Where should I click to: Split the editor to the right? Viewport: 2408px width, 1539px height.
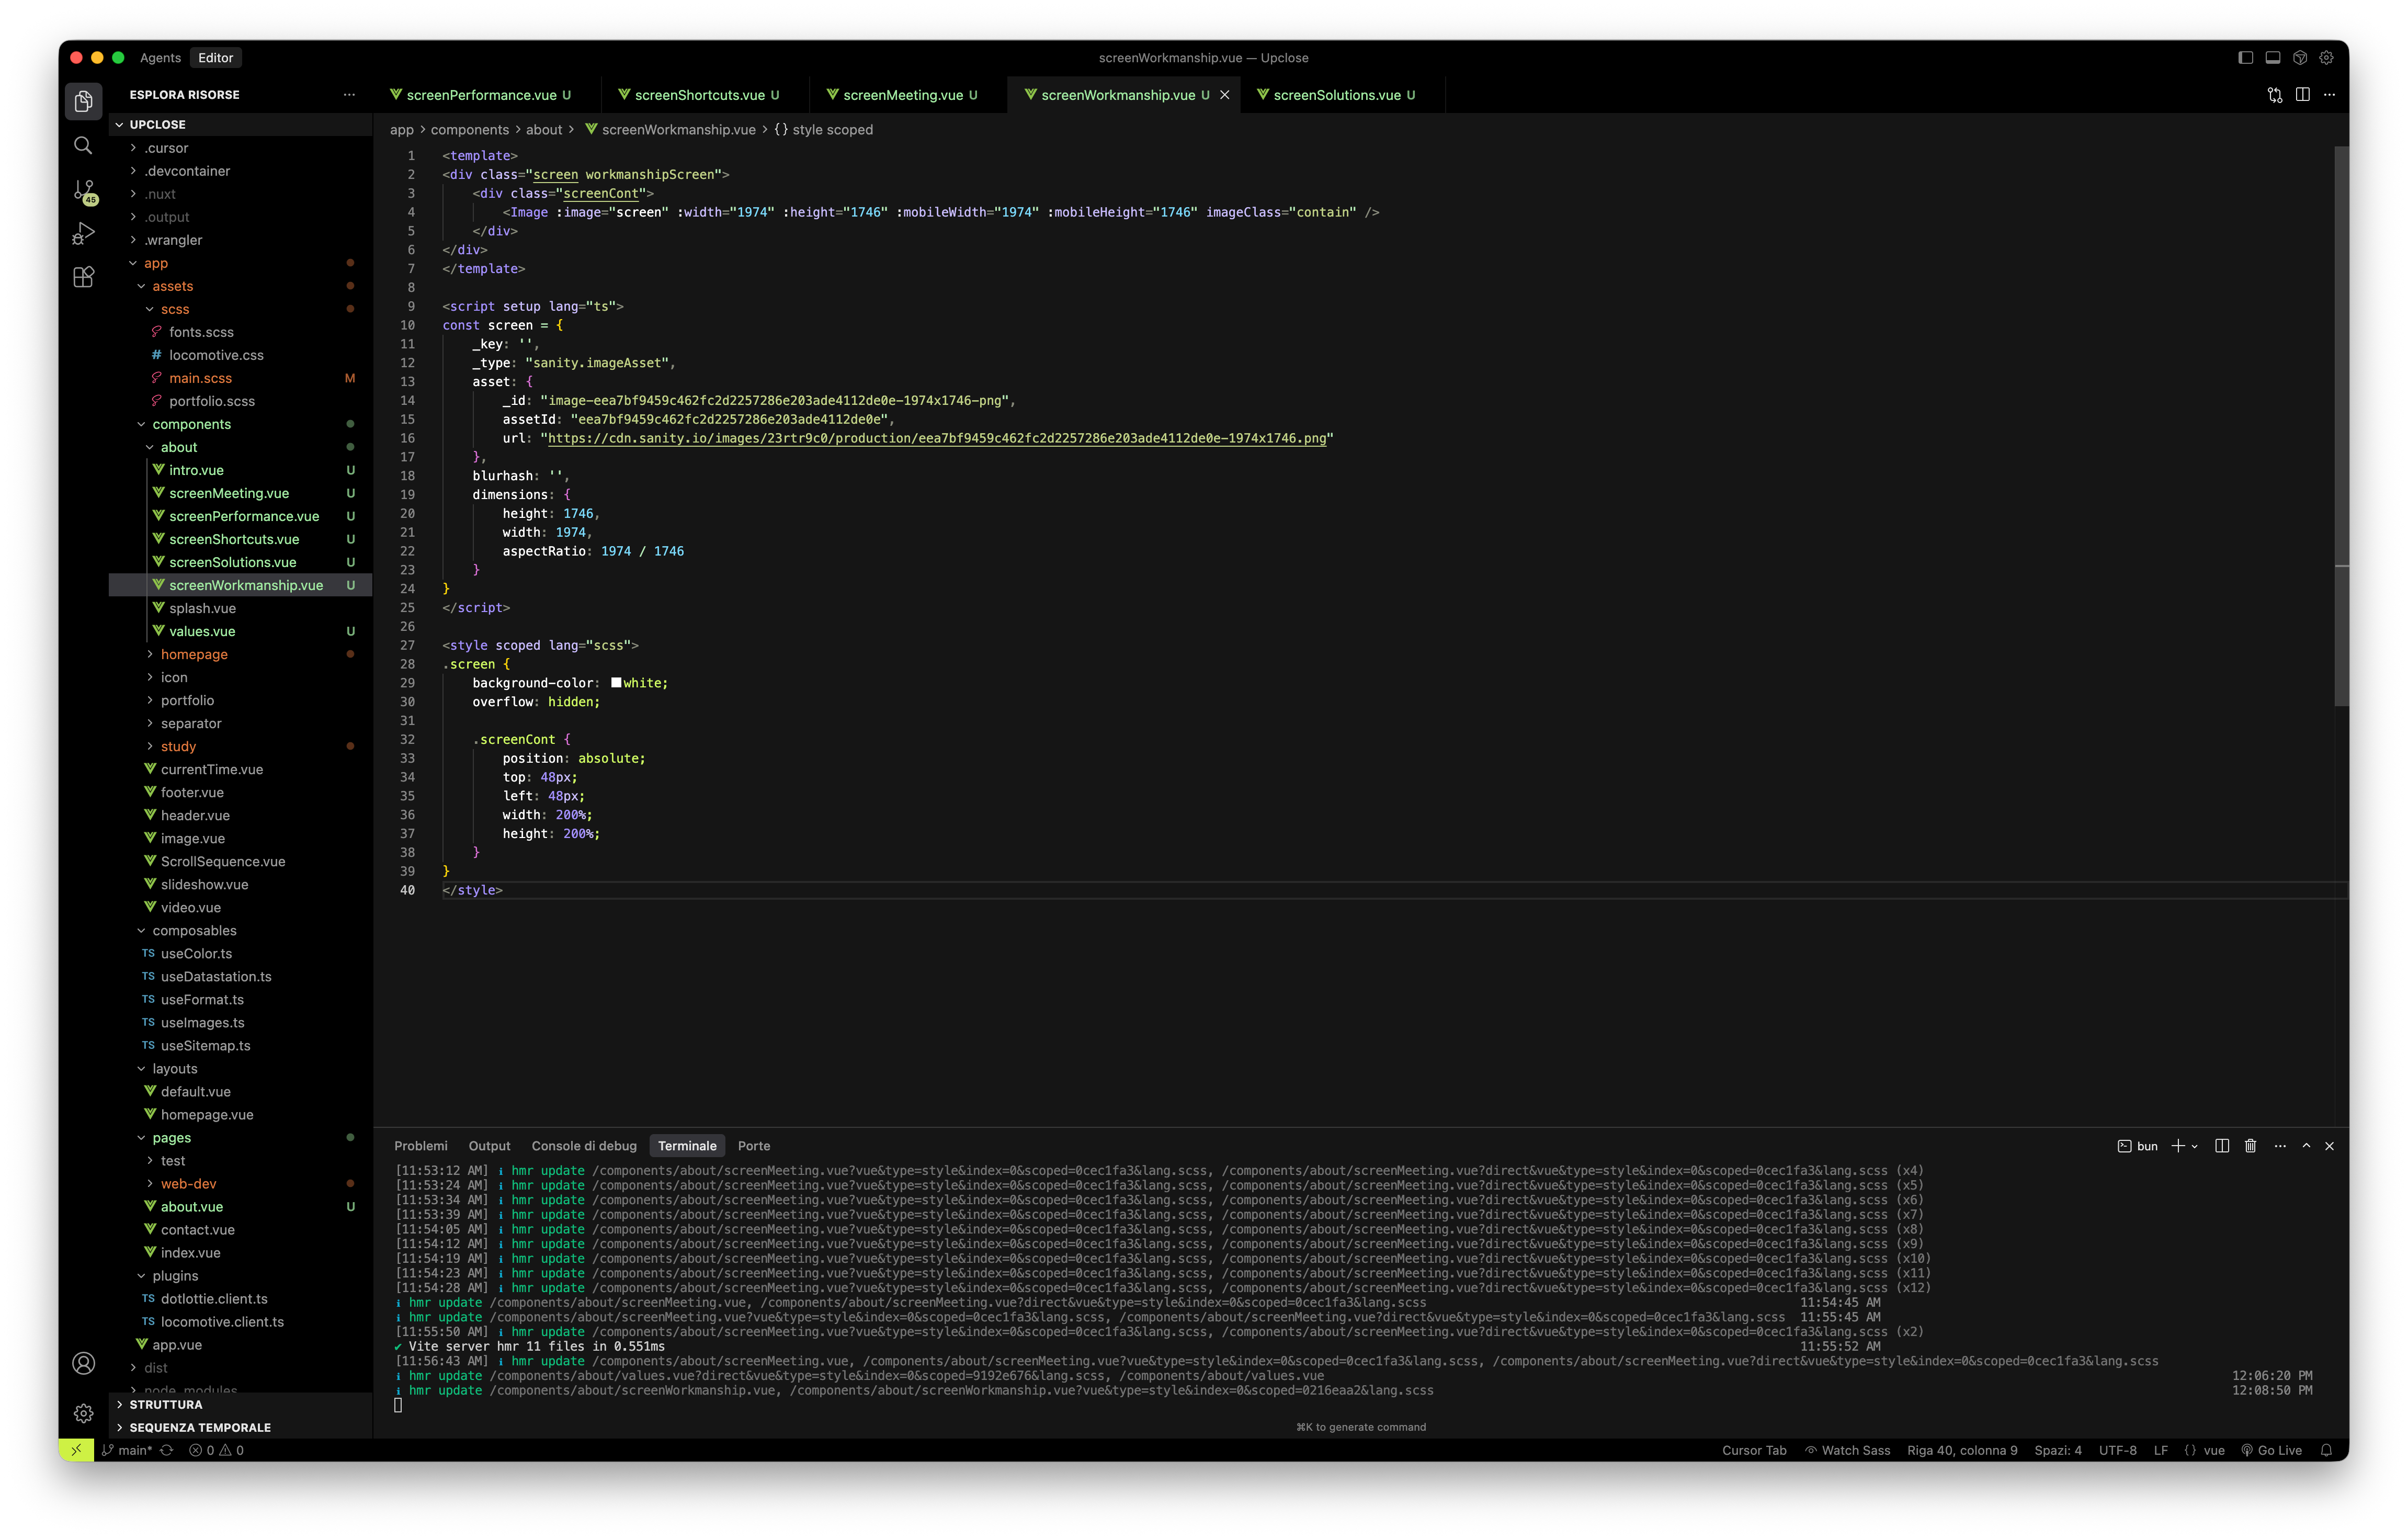[2302, 95]
